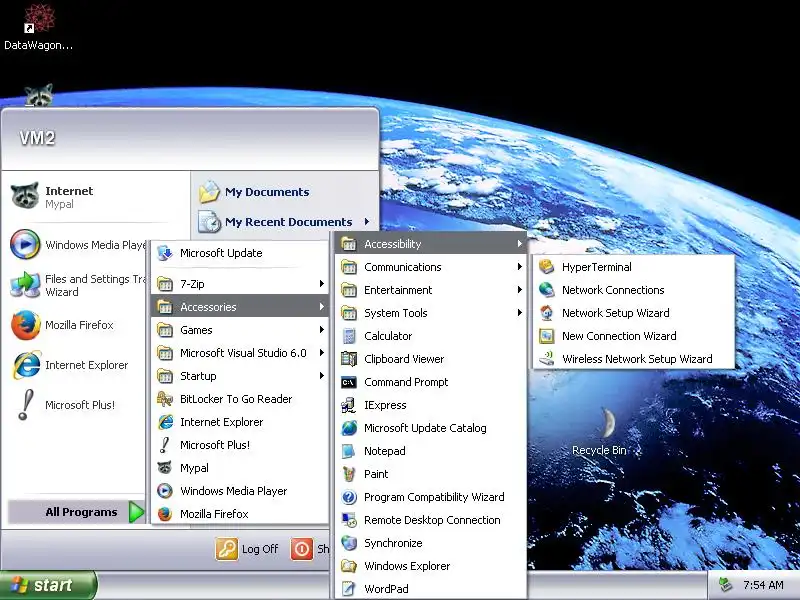Open Microsoft Update in All Programs

240,253
